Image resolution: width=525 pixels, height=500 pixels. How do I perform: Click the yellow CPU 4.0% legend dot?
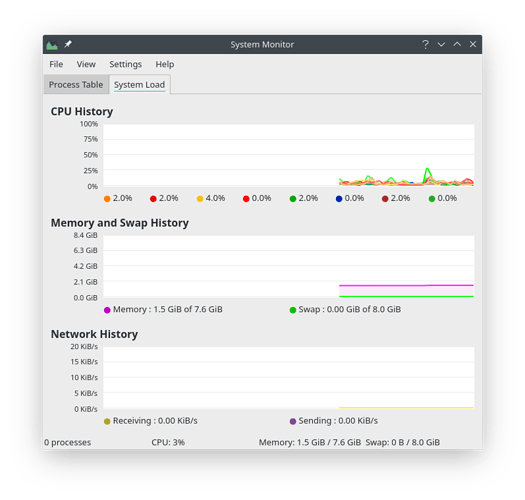(x=200, y=199)
